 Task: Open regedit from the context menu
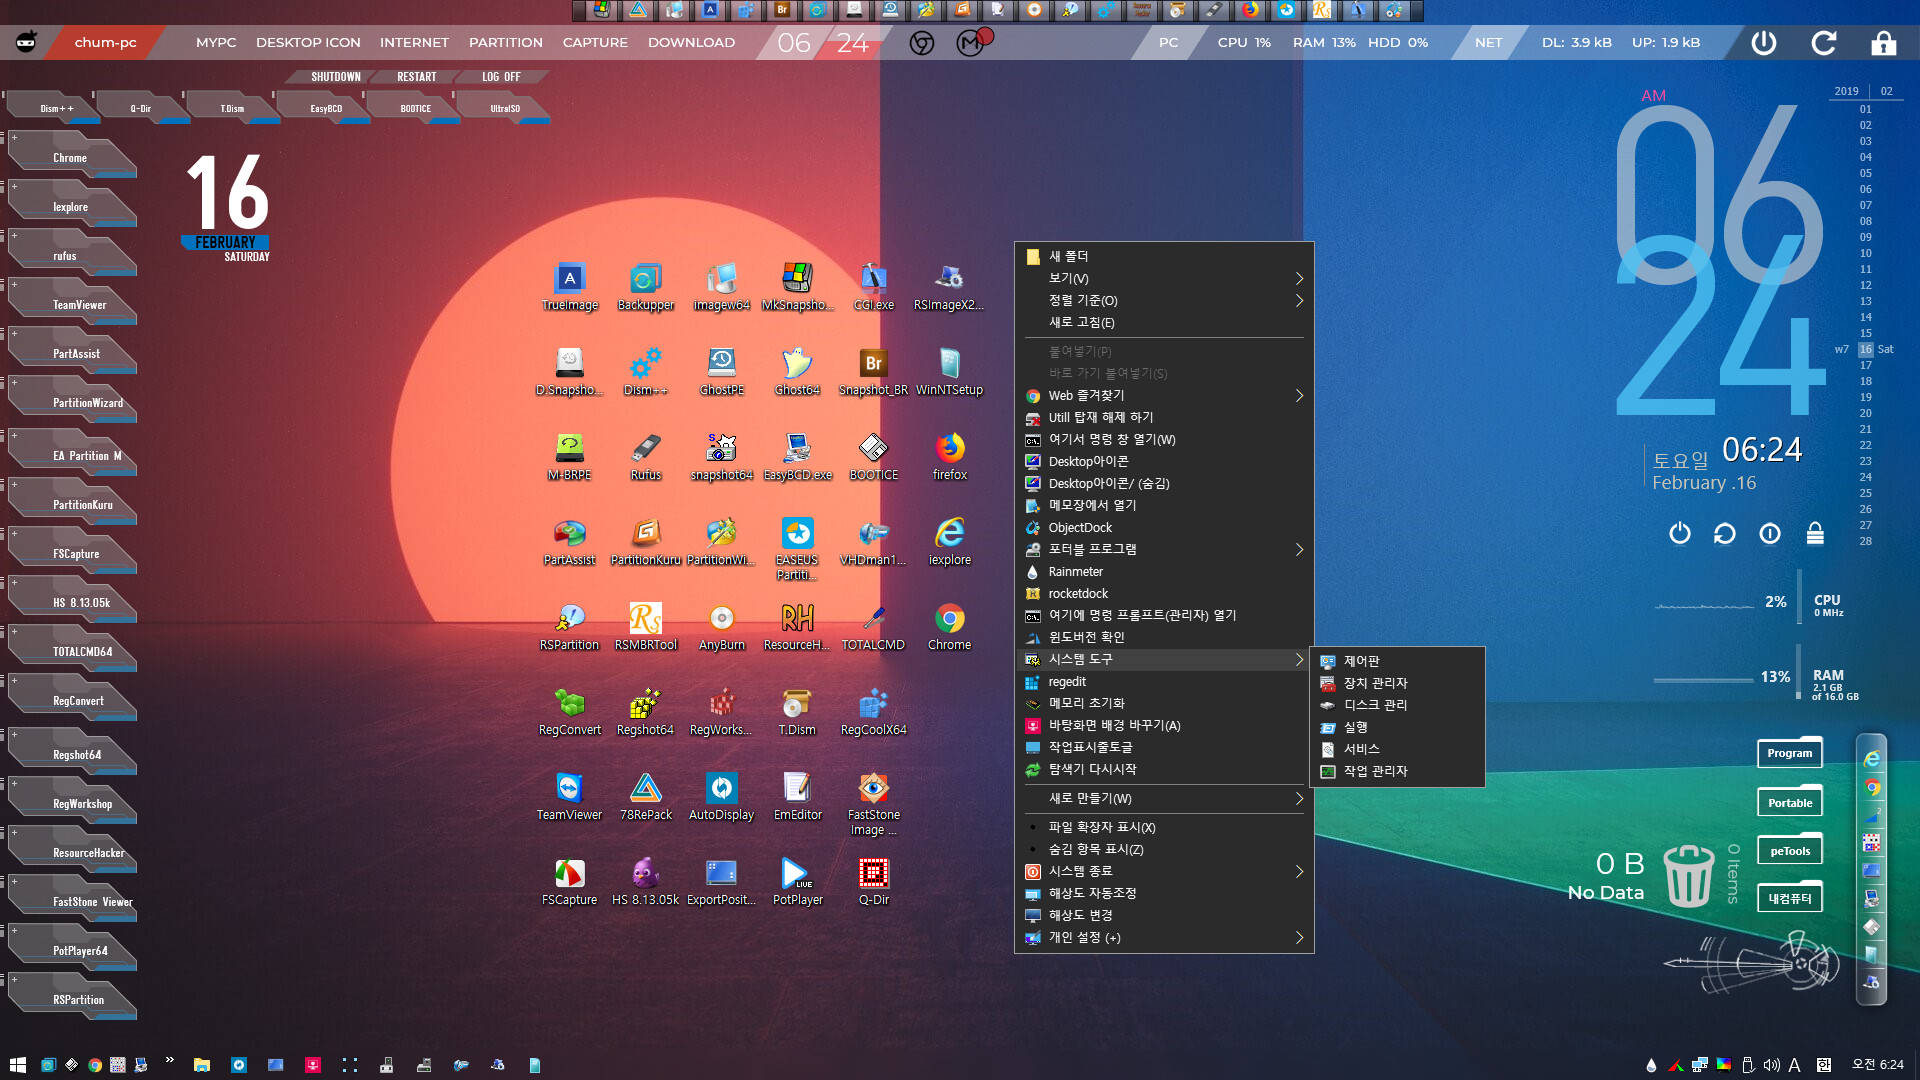1164,681
